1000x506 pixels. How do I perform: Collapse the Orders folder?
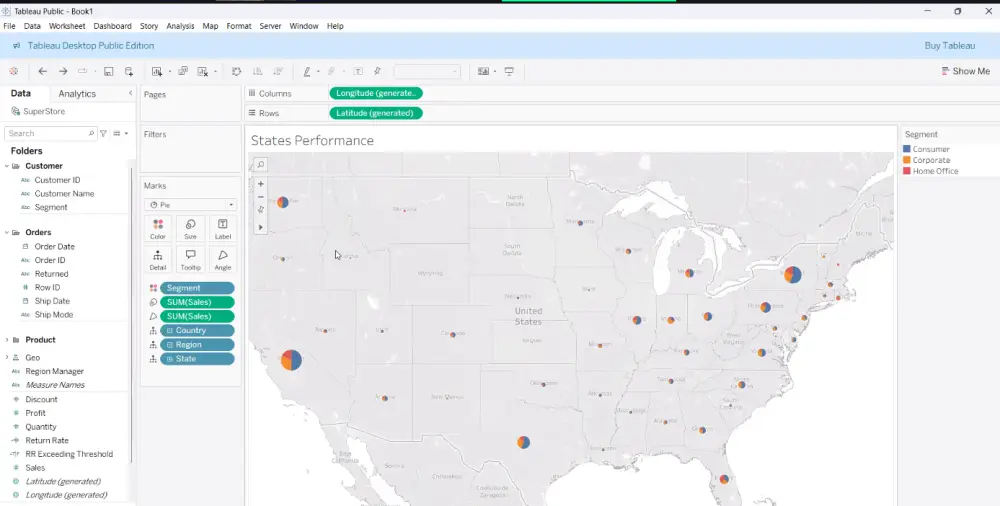[x=7, y=232]
